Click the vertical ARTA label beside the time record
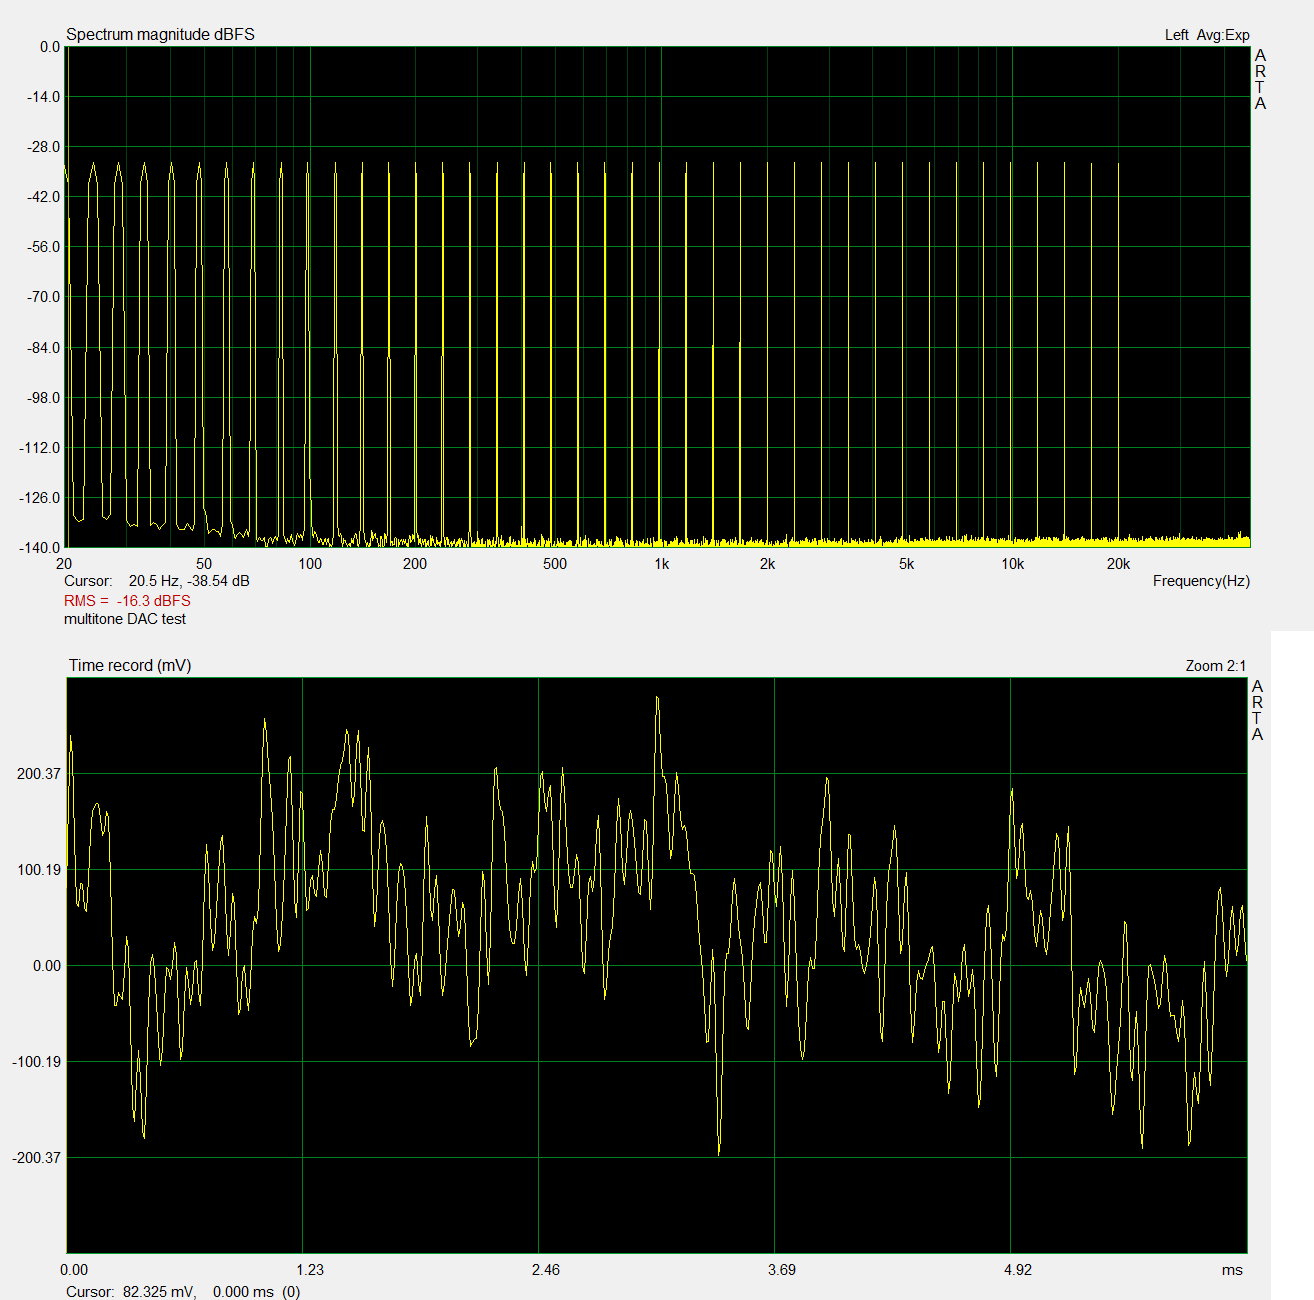Viewport: 1314px width, 1300px height. click(x=1257, y=710)
